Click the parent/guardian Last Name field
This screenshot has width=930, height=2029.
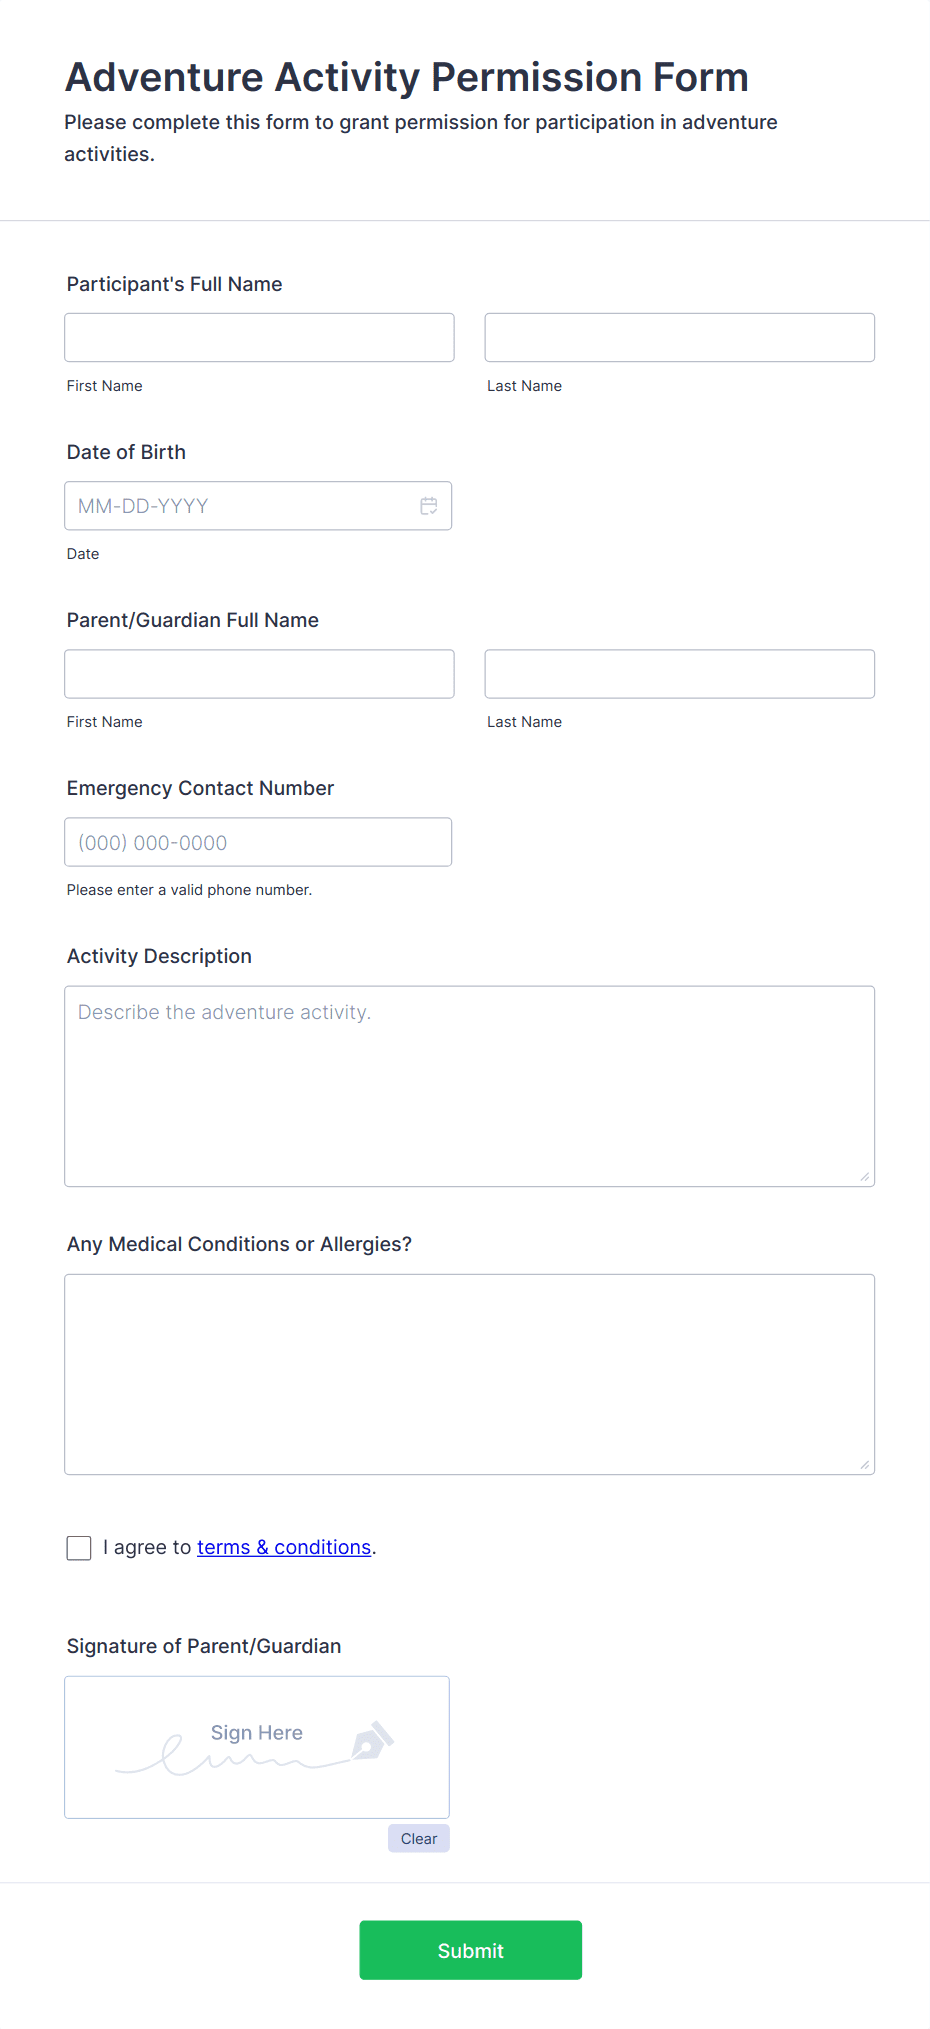coord(679,673)
